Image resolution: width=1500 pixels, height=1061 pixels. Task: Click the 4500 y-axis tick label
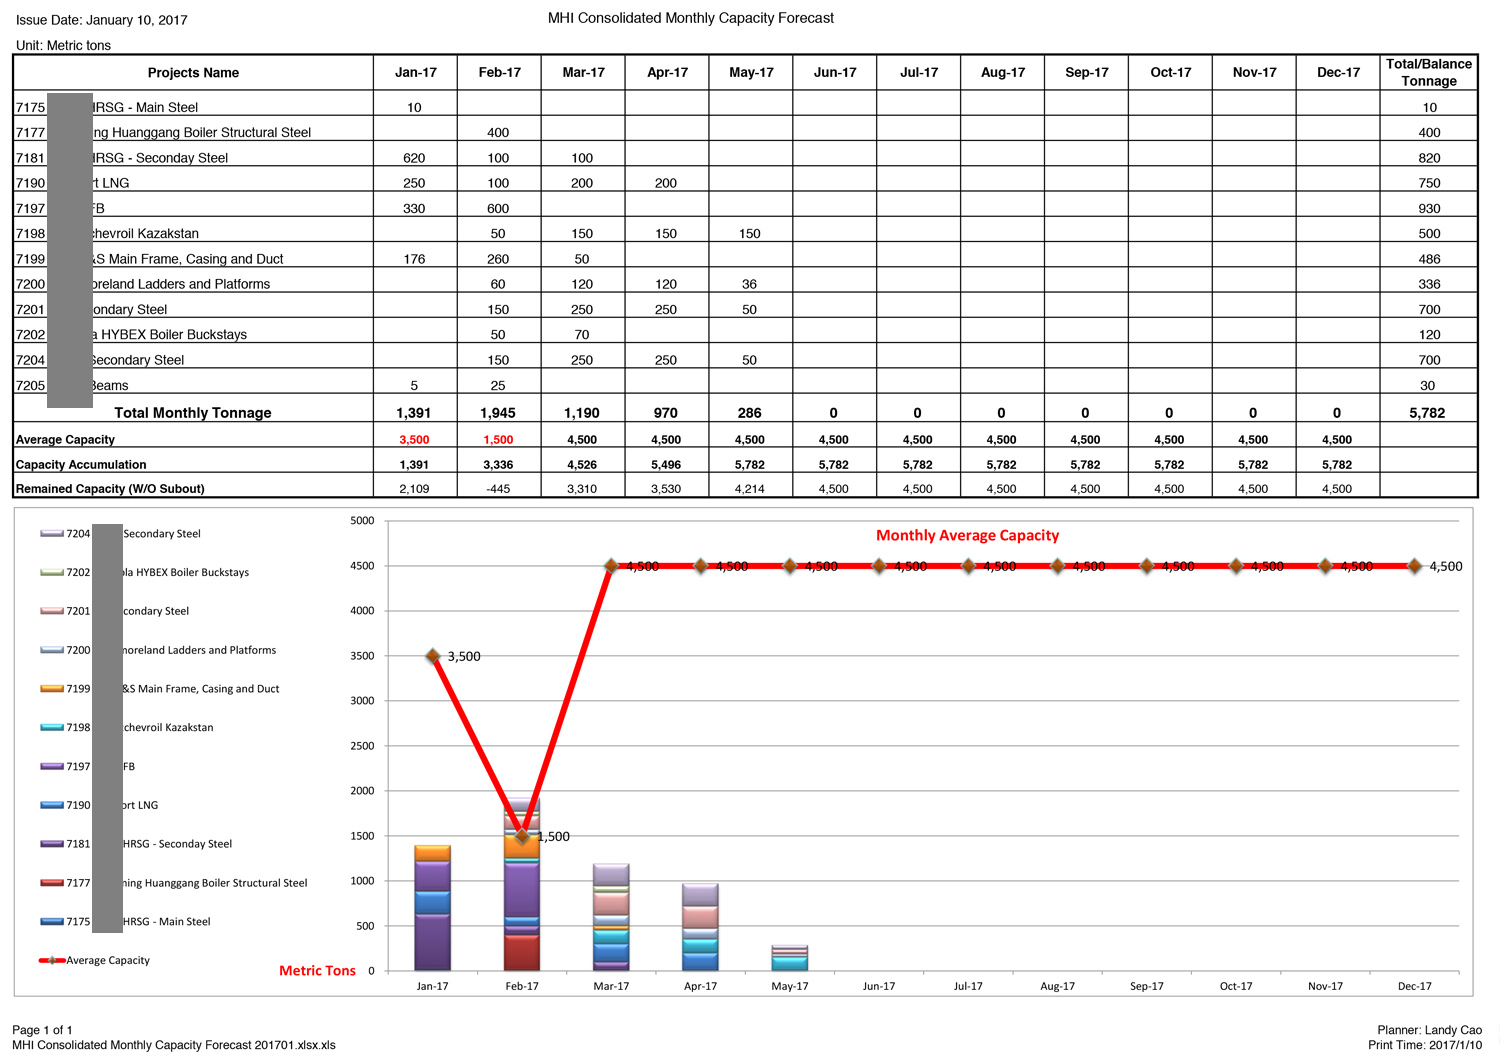point(362,566)
